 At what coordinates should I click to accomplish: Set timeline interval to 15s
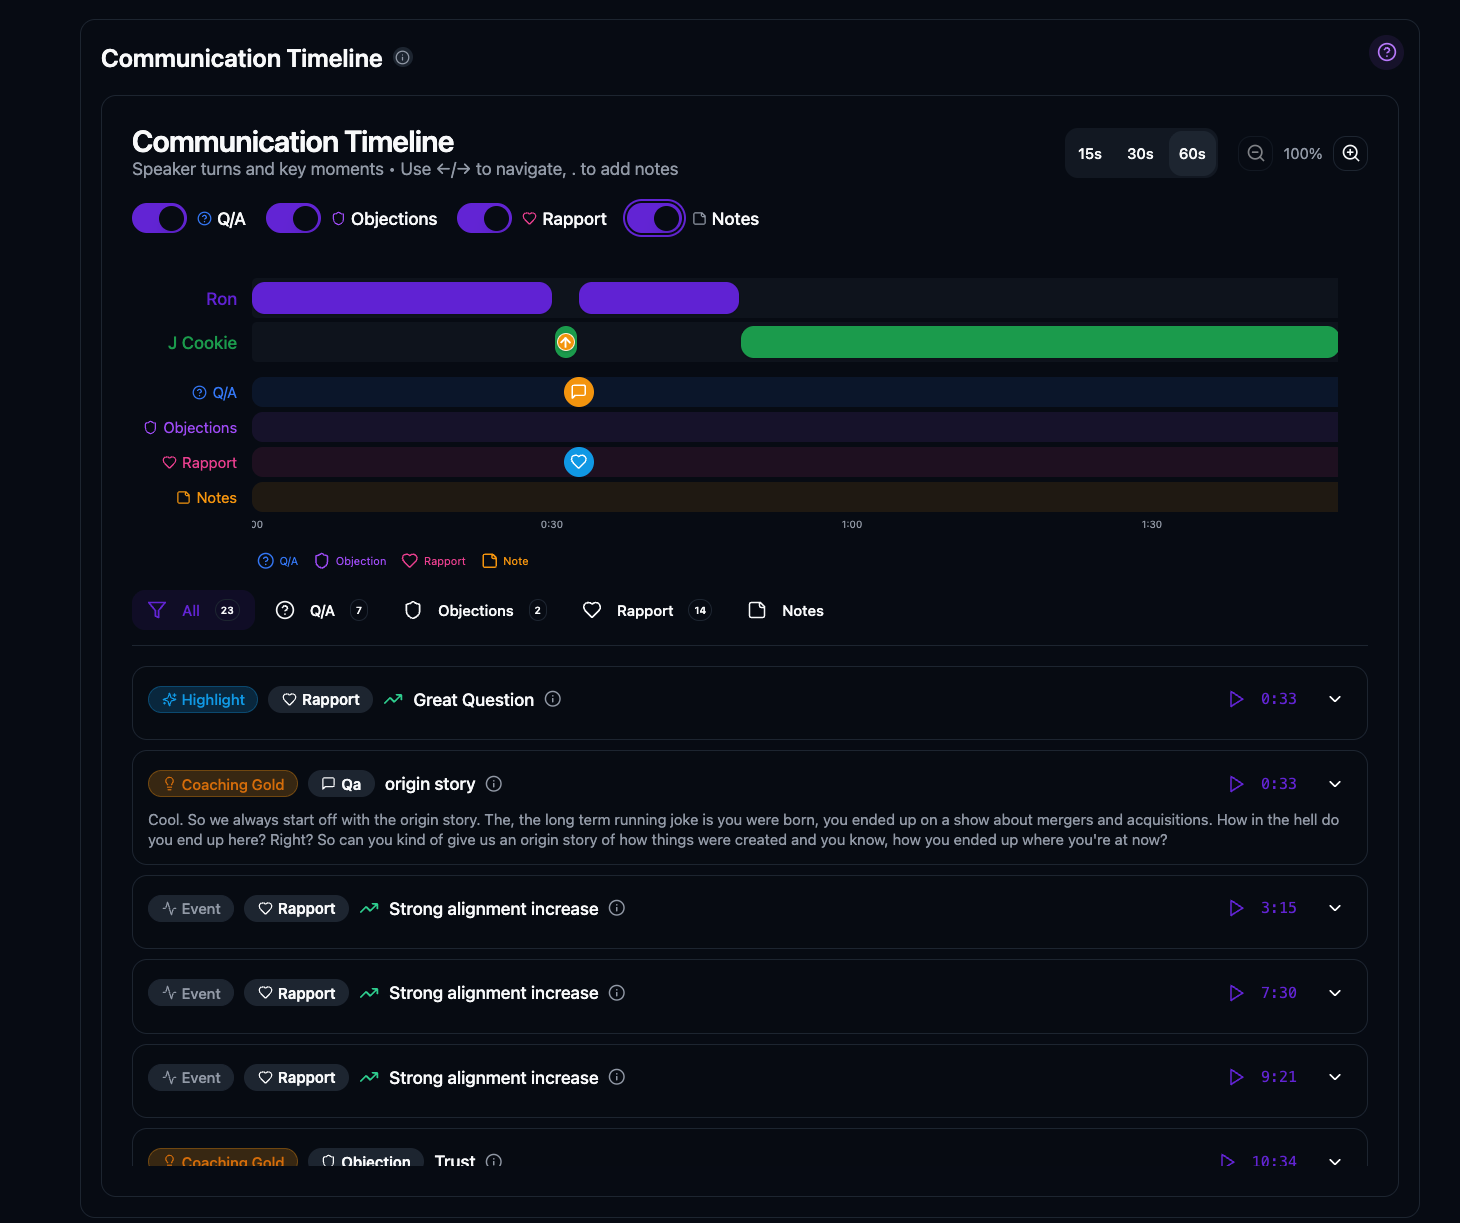coord(1090,154)
